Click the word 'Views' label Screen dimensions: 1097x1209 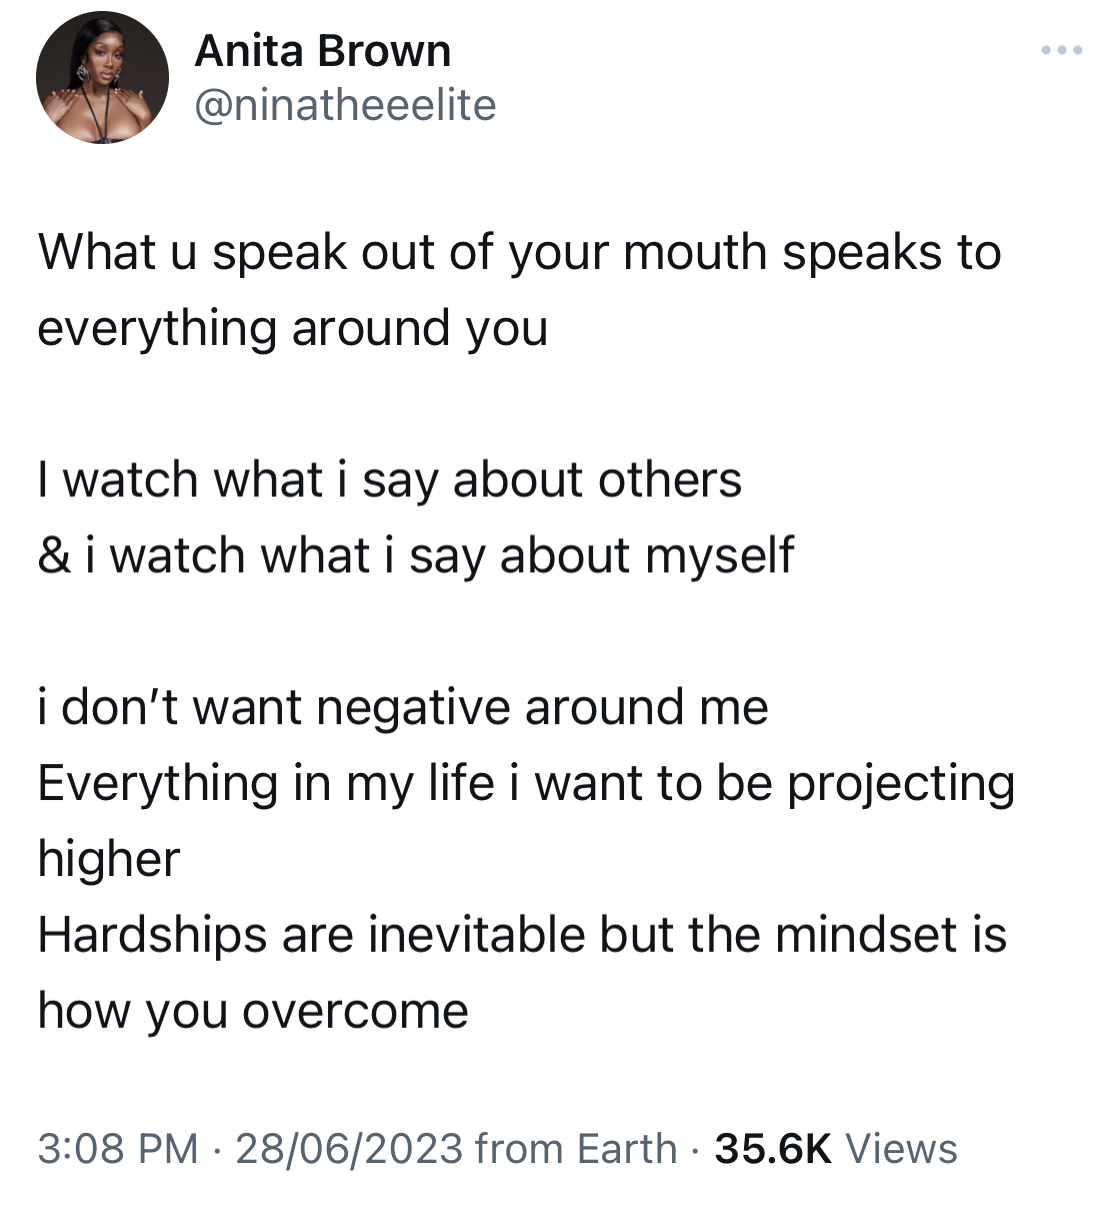(x=902, y=1149)
